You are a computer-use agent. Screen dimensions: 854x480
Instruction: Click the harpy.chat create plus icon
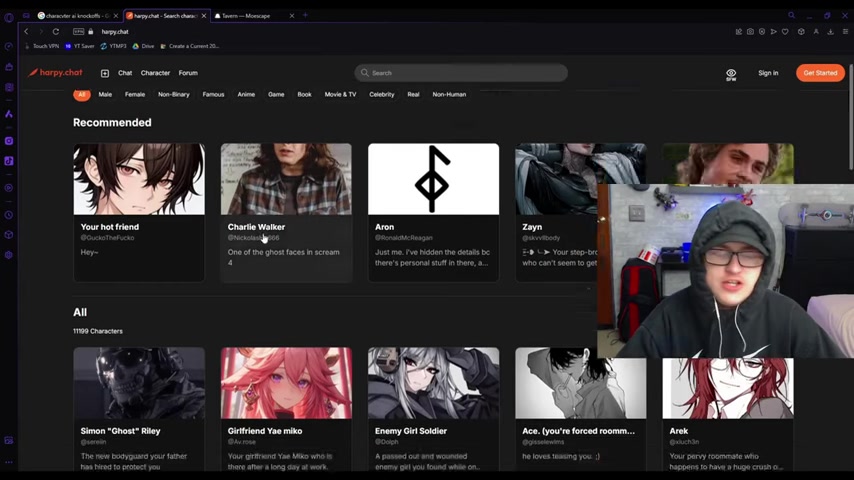[105, 73]
